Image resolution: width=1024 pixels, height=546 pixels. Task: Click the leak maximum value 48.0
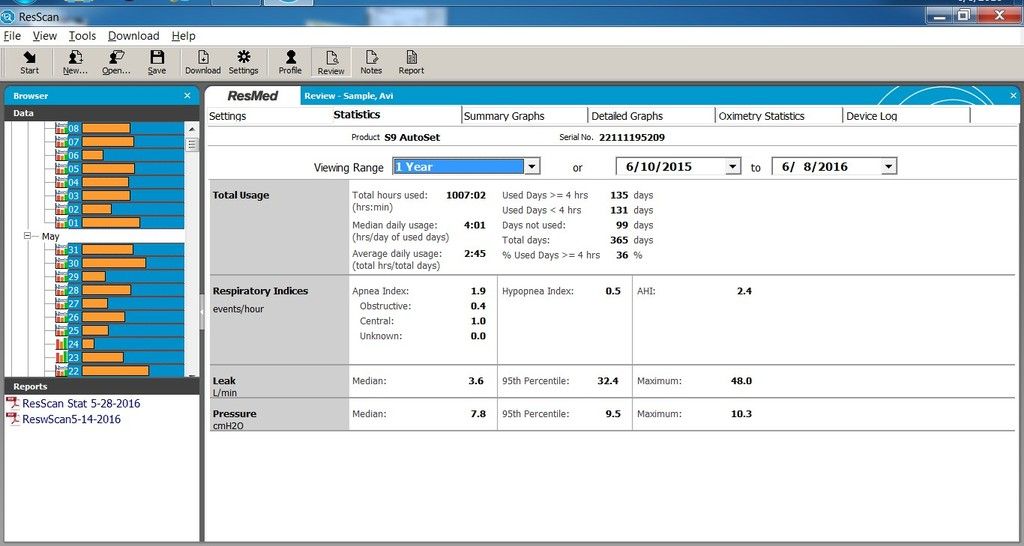click(741, 381)
